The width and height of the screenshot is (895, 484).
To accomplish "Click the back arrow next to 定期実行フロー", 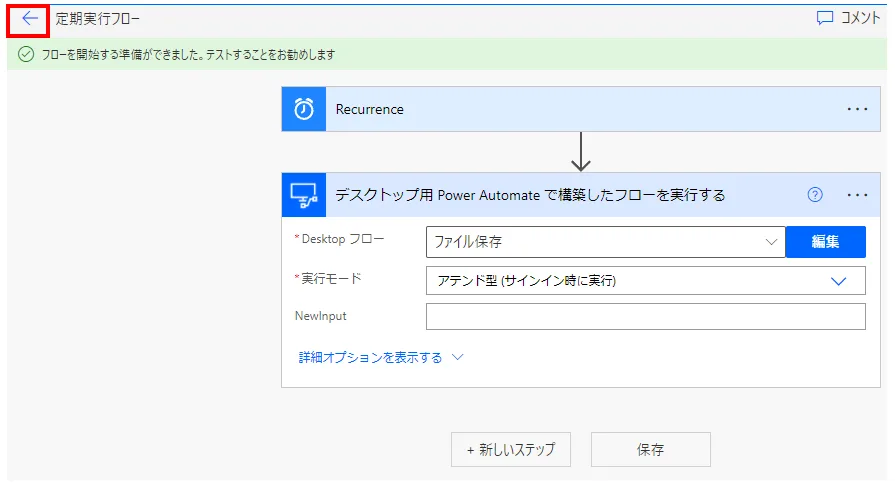I will coord(30,18).
